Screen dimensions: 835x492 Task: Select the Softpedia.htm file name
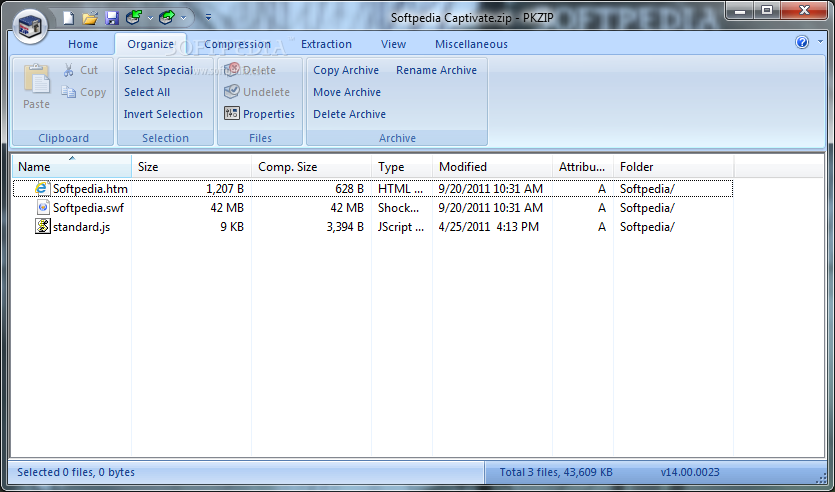[x=91, y=188]
